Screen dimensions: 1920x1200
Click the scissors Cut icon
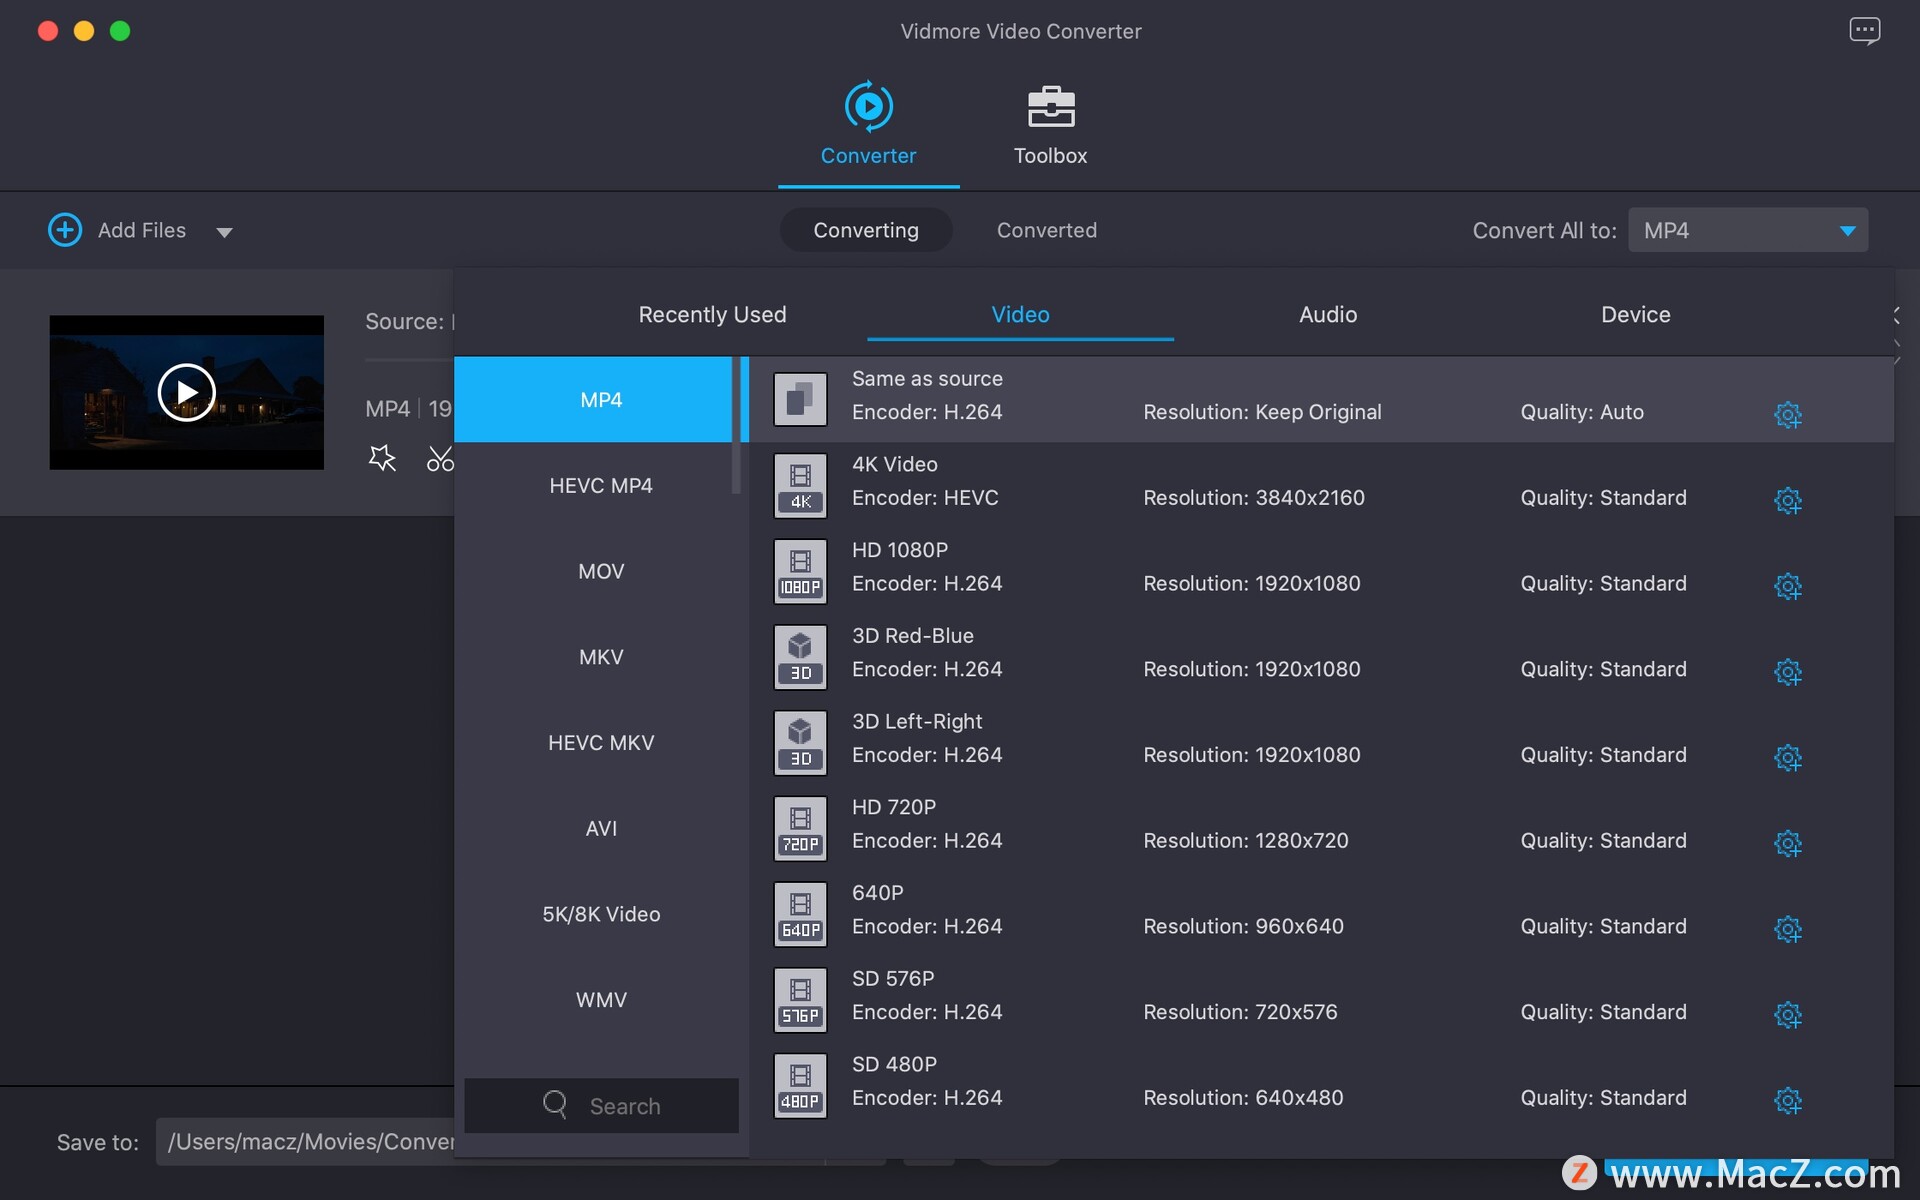(x=440, y=458)
